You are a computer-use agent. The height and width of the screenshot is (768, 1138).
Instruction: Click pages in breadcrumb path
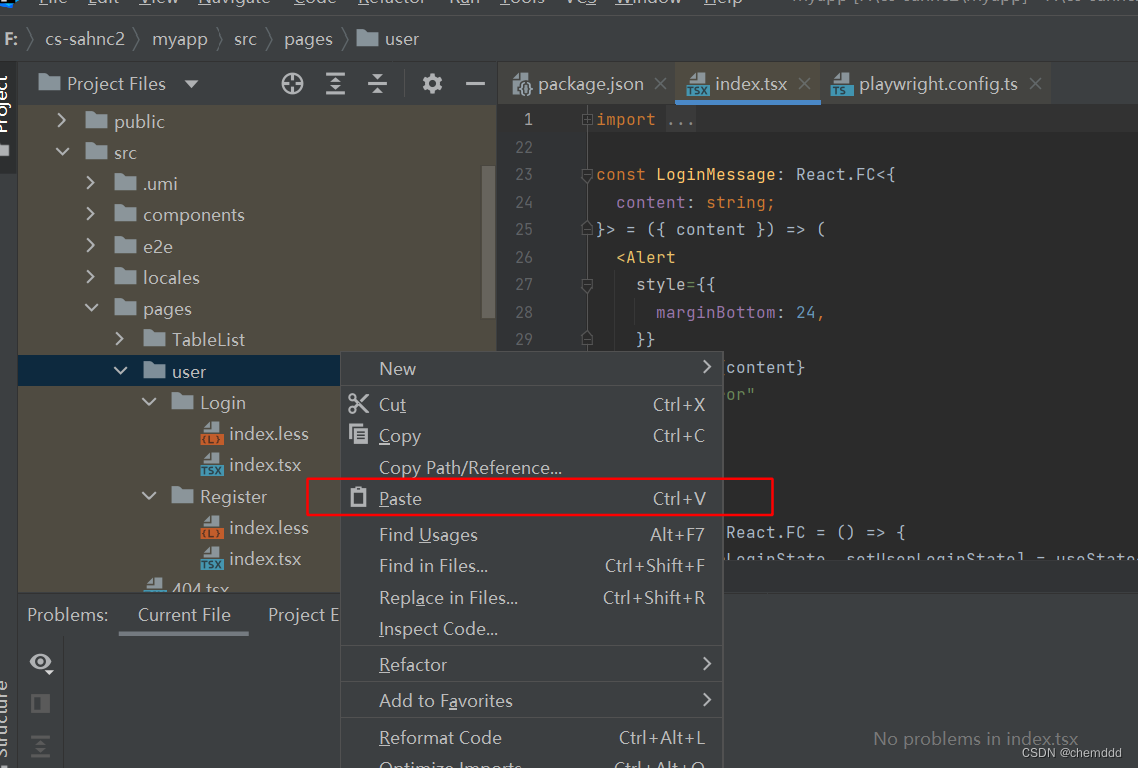(308, 39)
